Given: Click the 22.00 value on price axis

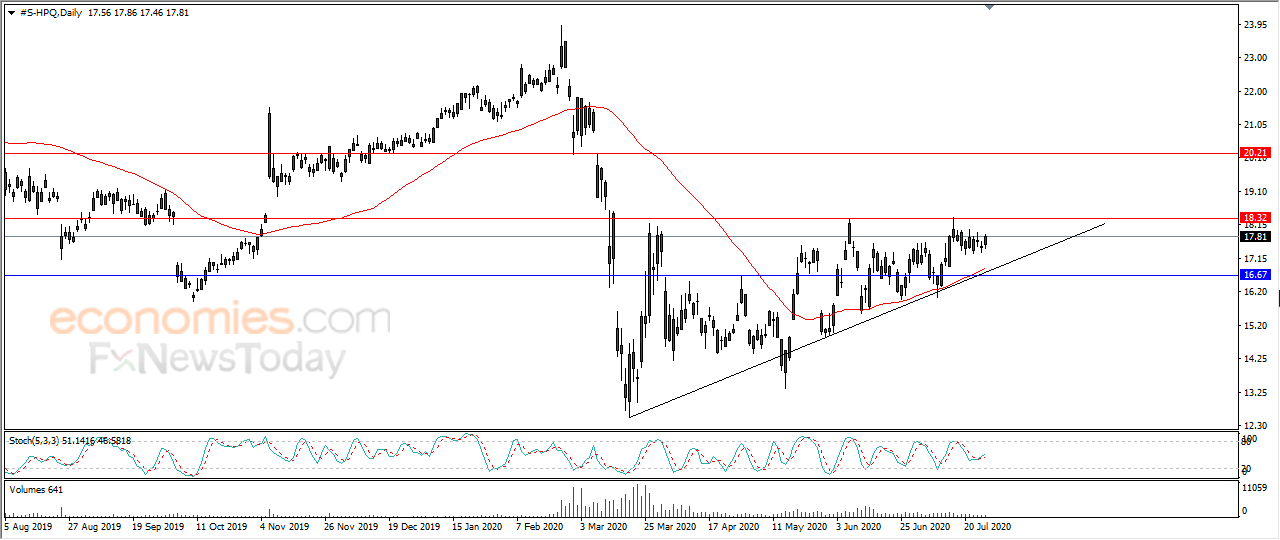Looking at the screenshot, I should pyautogui.click(x=1255, y=92).
